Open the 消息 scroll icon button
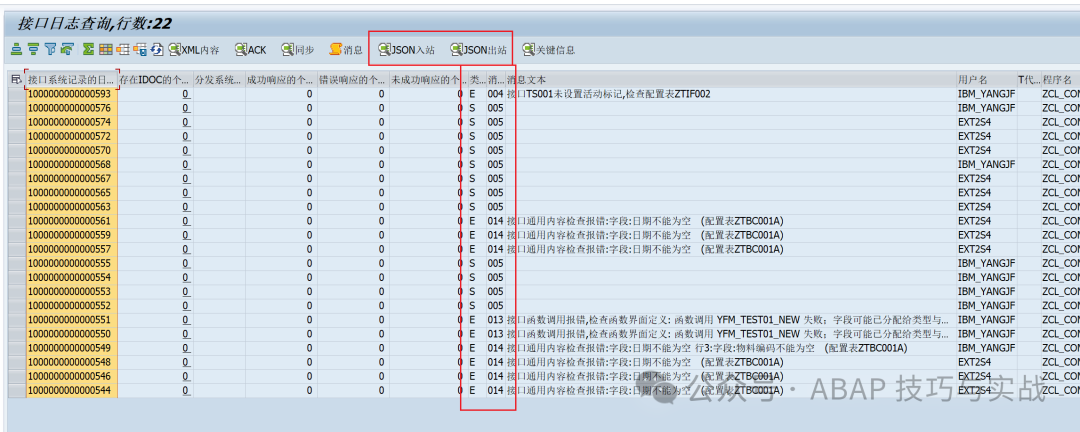The image size is (1080, 432). (346, 50)
